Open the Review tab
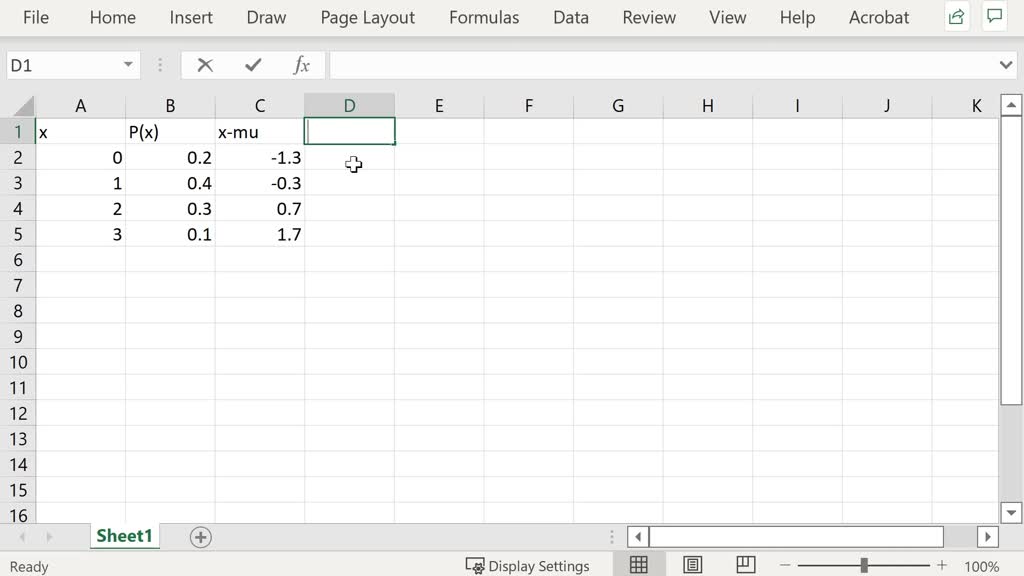This screenshot has width=1024, height=576. (x=649, y=18)
